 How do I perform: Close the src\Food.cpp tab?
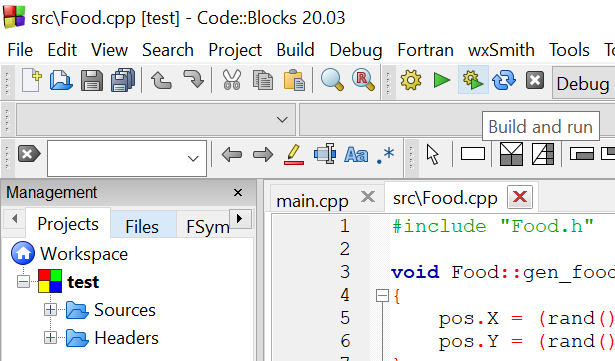point(520,197)
